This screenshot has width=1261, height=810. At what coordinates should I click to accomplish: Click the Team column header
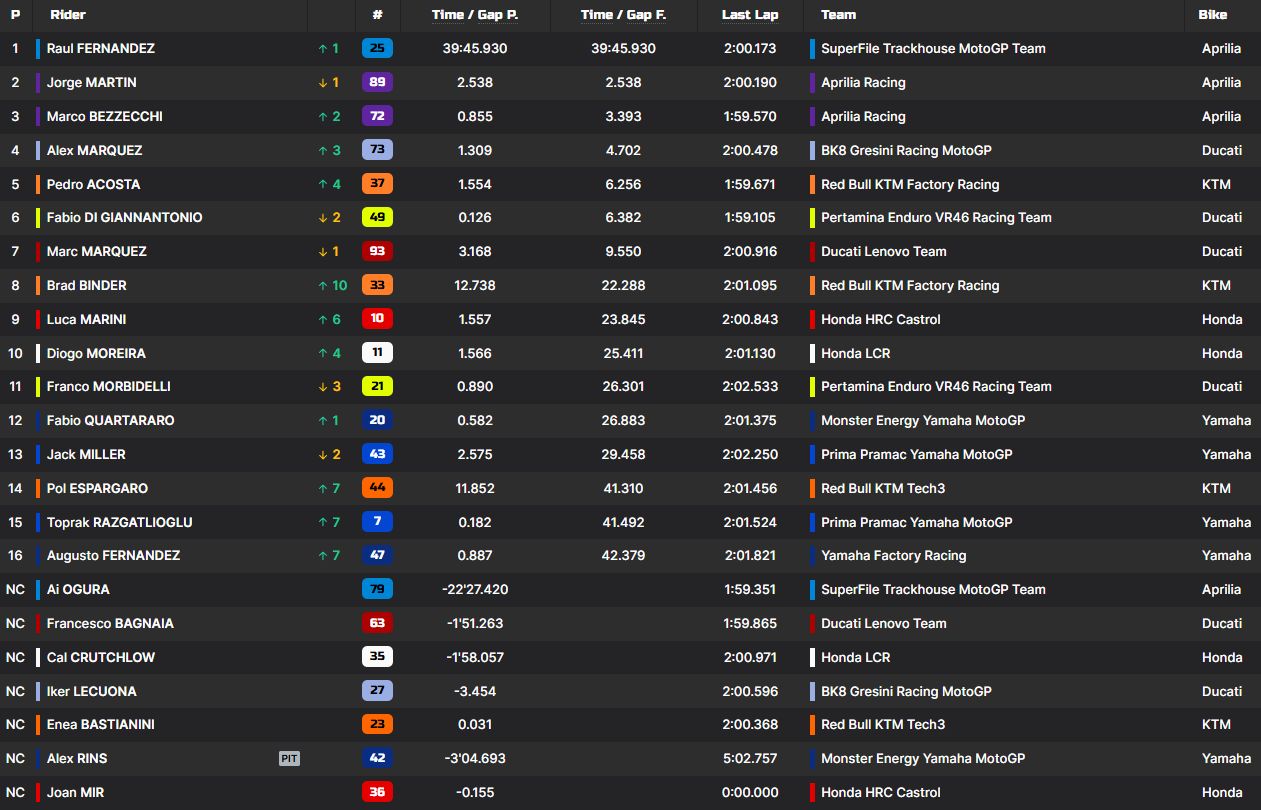[x=838, y=15]
